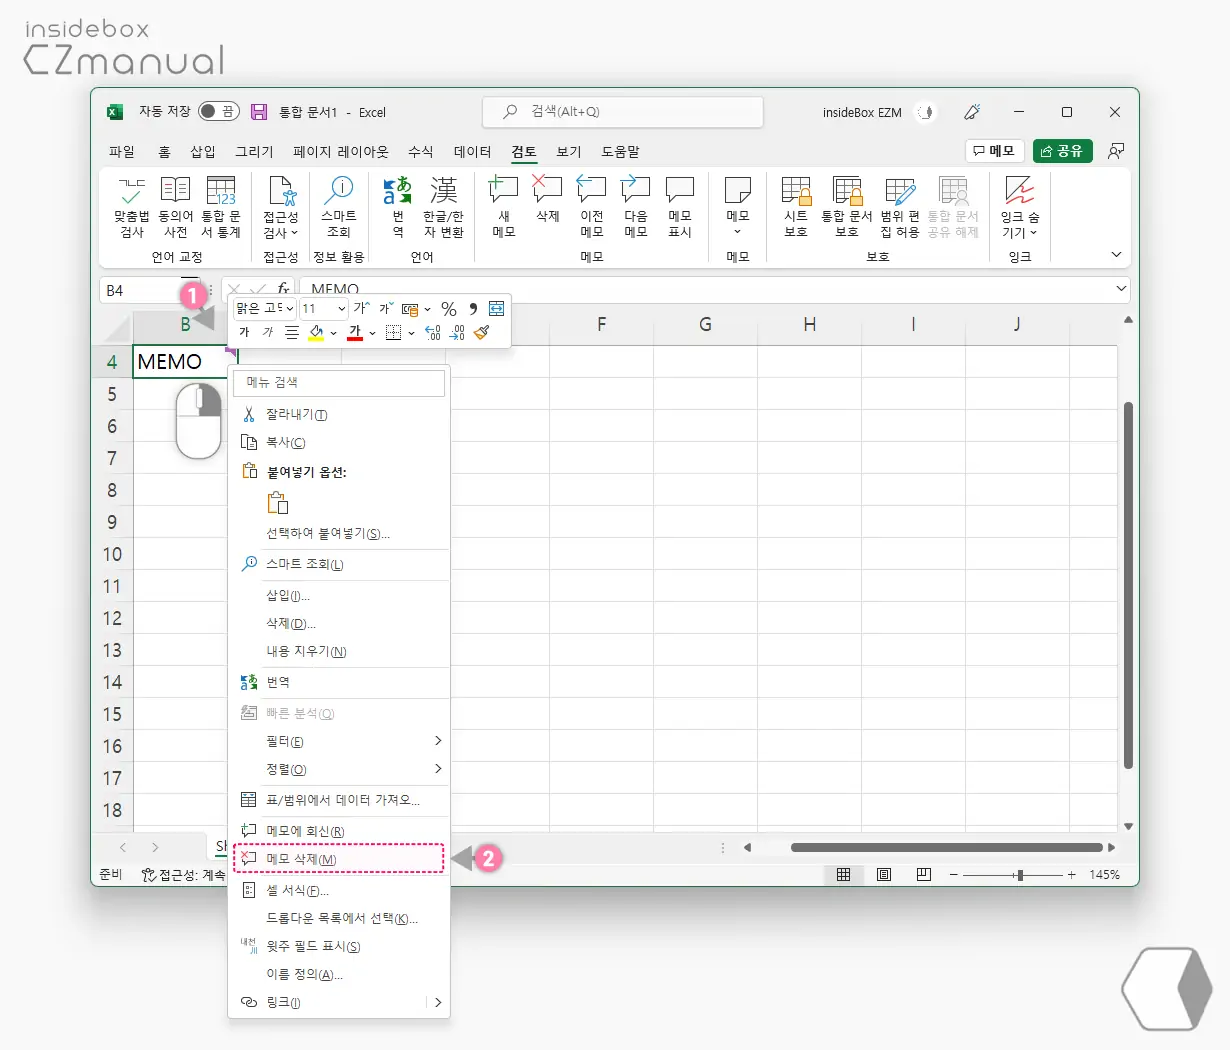Screen dimensions: 1230x1050
Task: Expand fill color dropdown arrow
Action: 334,333
